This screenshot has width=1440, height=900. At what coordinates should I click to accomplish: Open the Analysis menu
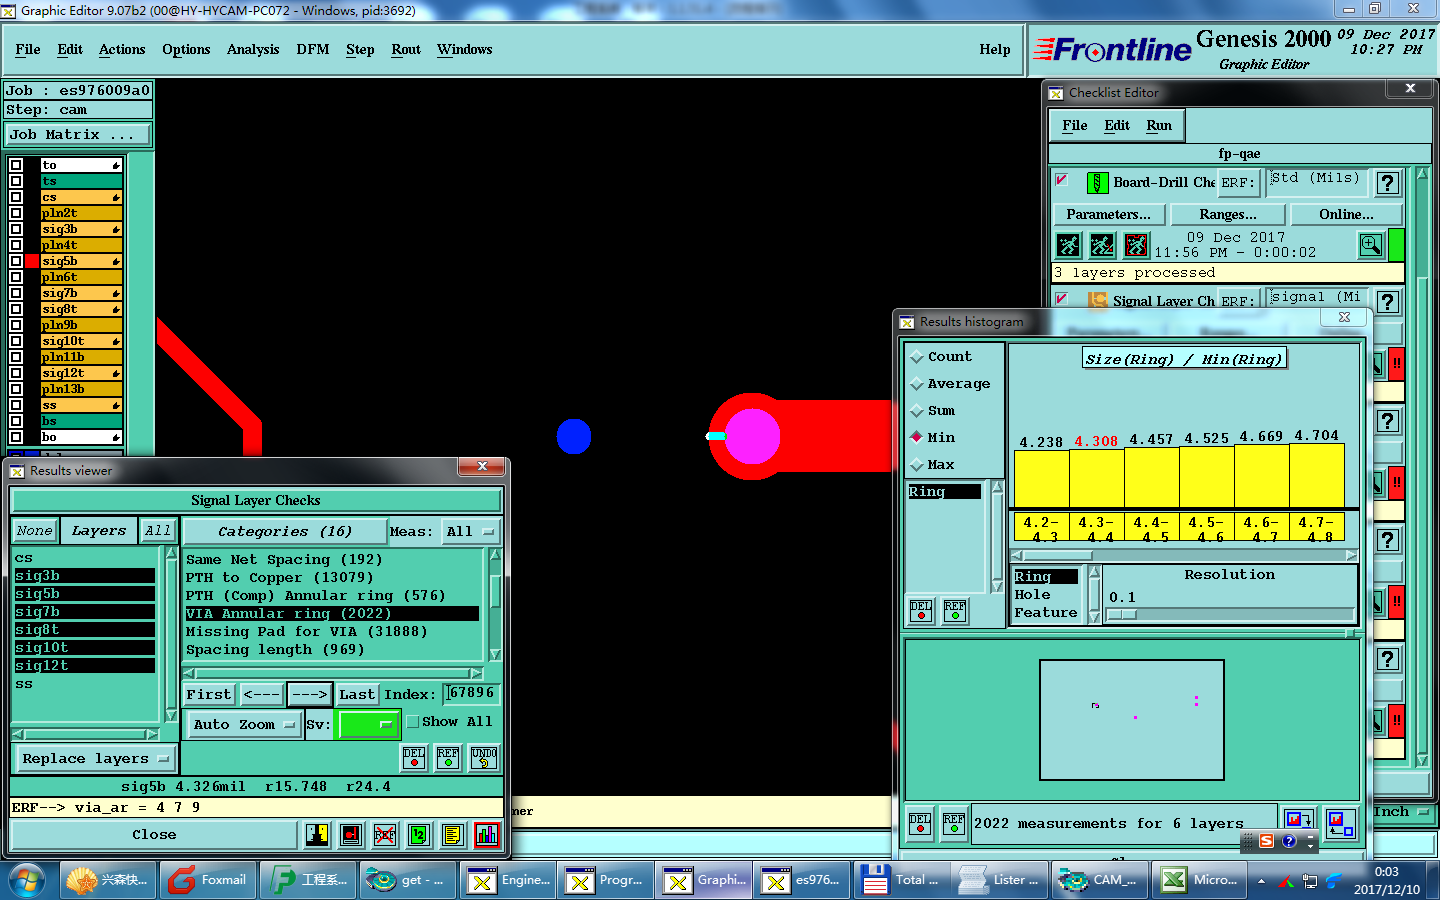pos(253,49)
